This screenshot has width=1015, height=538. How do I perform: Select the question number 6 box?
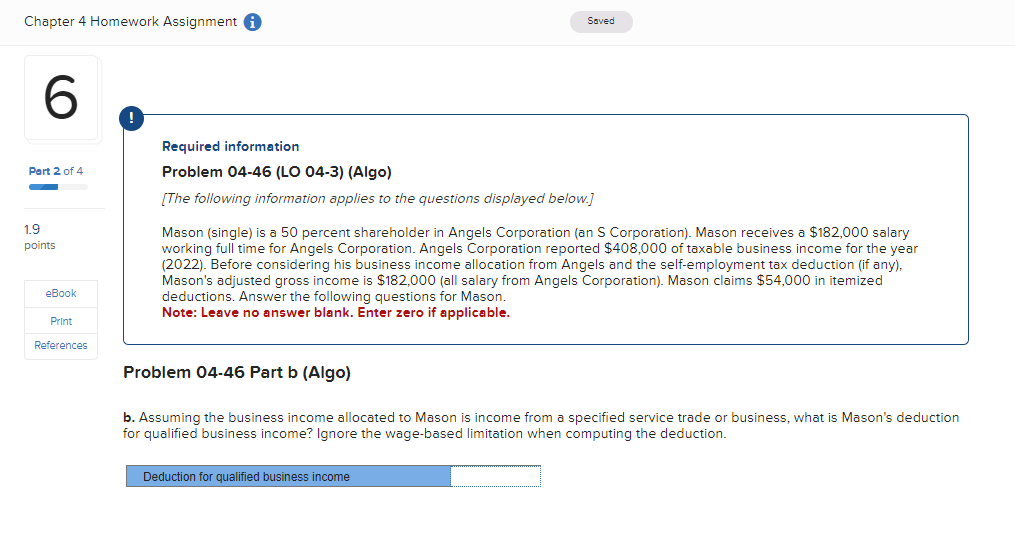61,98
